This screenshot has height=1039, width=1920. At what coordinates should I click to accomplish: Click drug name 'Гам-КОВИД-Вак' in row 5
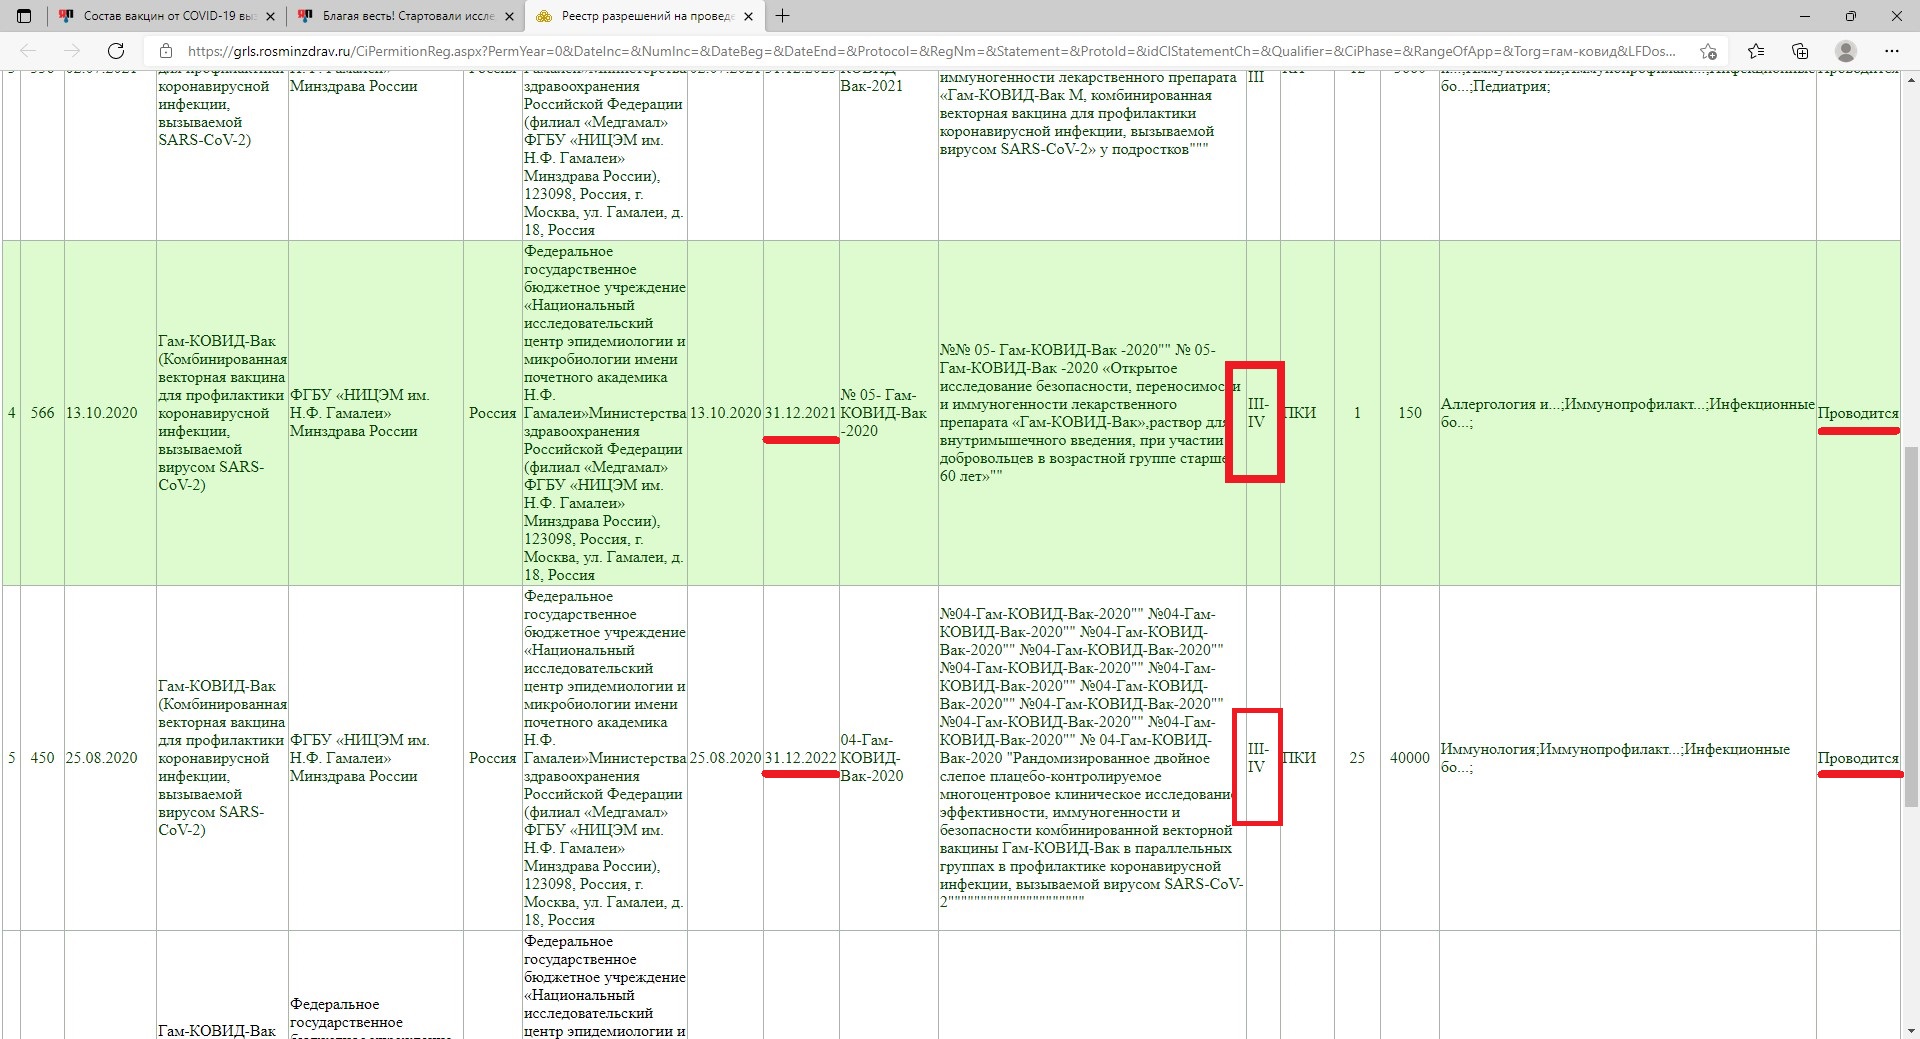[222, 758]
